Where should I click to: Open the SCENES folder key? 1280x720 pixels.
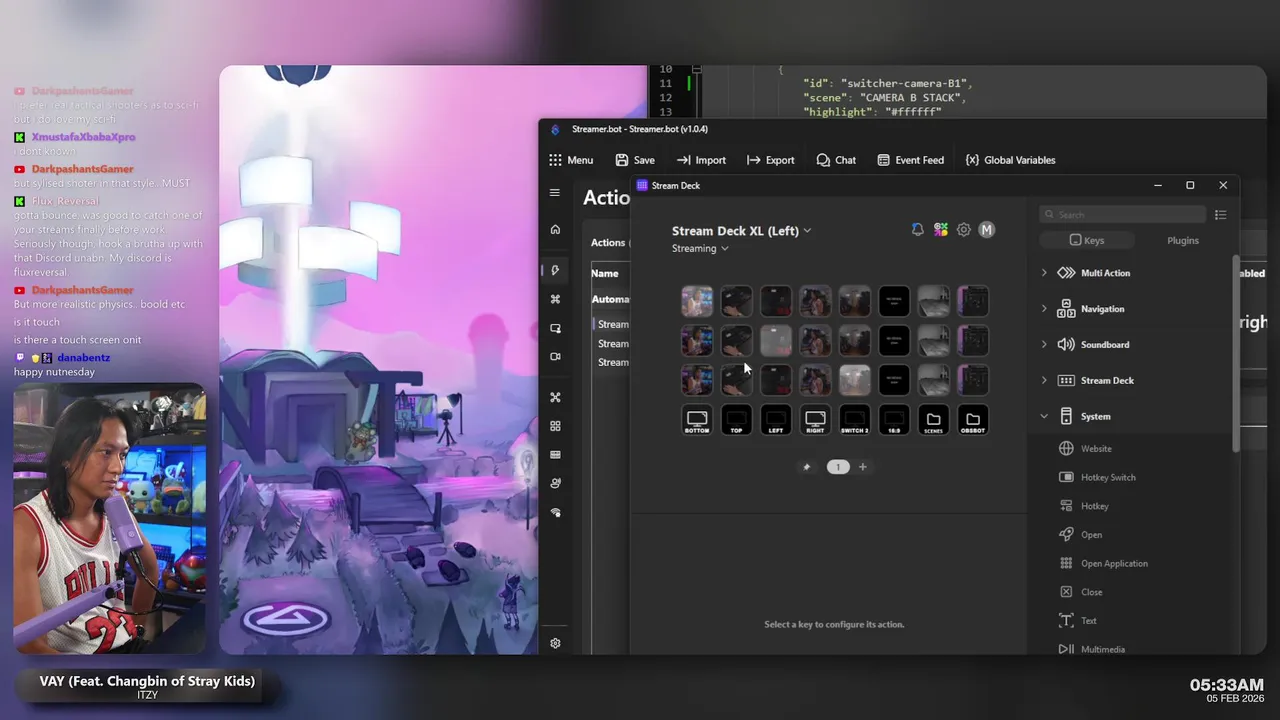point(933,420)
